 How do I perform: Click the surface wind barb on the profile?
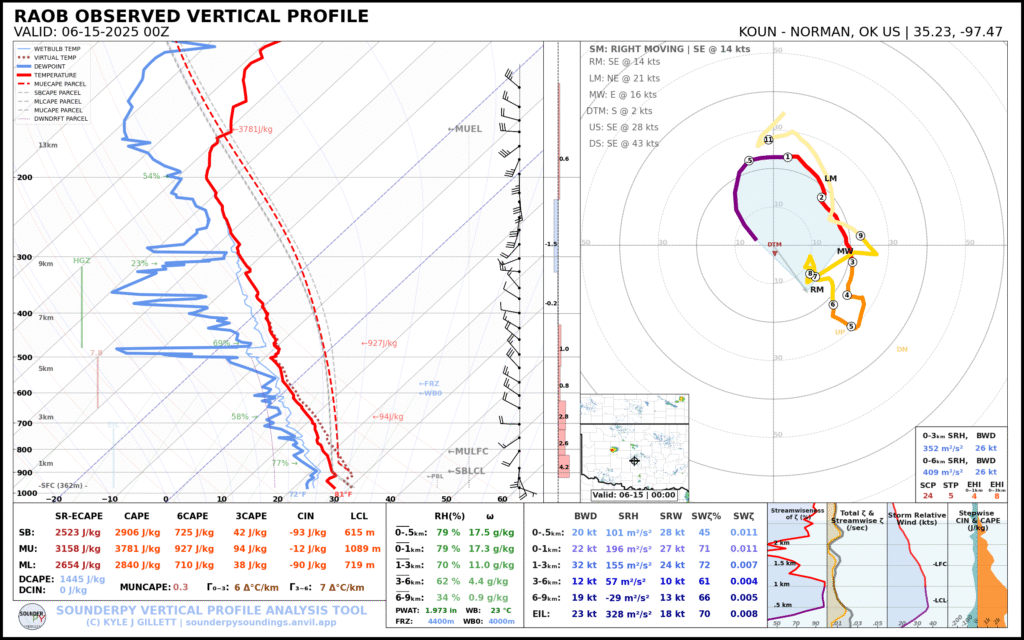pos(519,486)
